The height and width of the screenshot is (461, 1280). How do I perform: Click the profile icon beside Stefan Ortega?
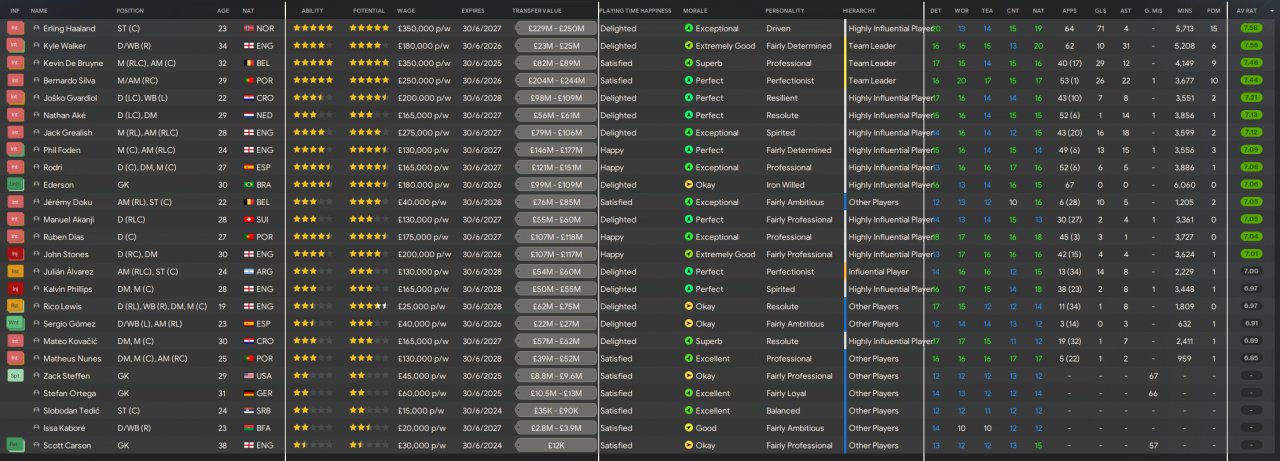[x=37, y=393]
